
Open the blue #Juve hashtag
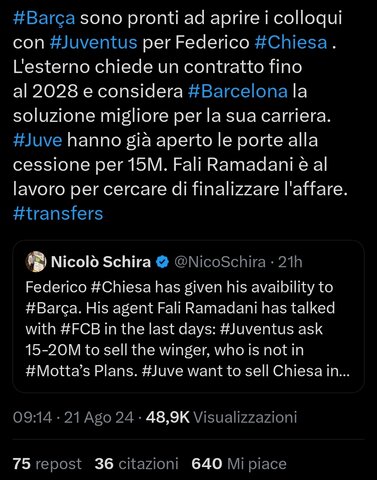(x=38, y=140)
